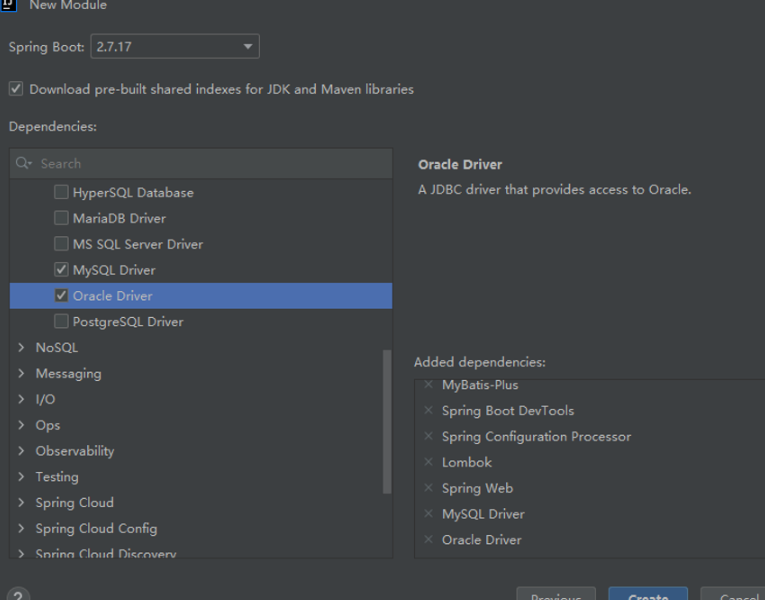Expand the Spring Cloud category
This screenshot has width=765, height=600.
point(22,503)
